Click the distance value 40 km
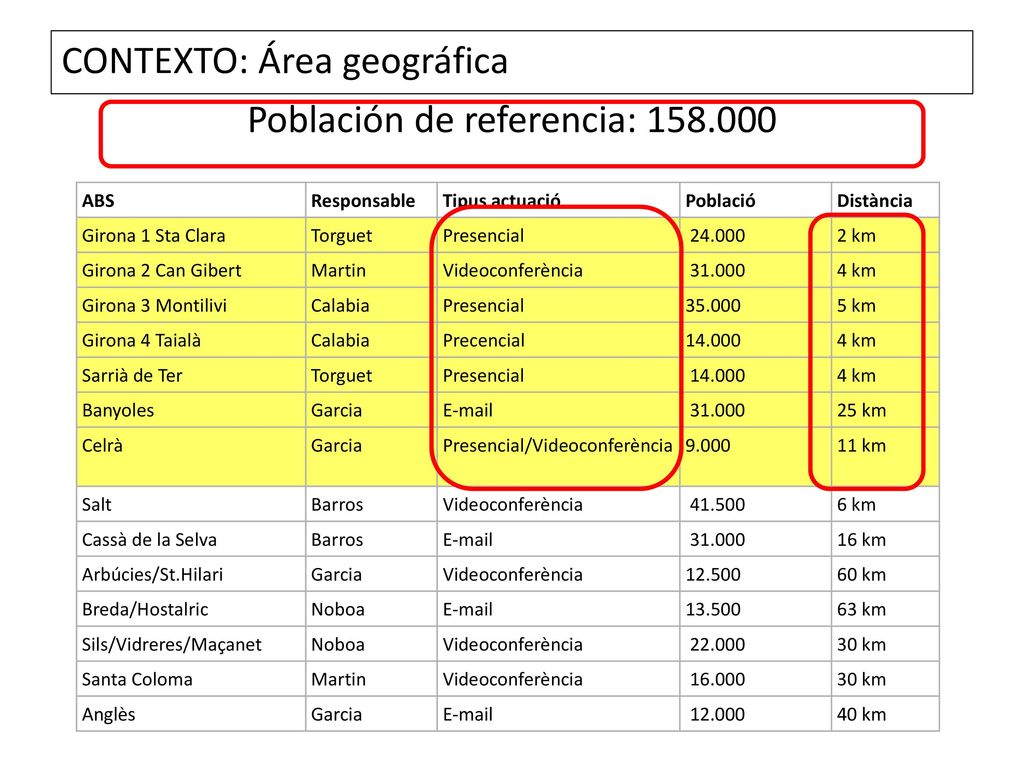 pos(861,714)
